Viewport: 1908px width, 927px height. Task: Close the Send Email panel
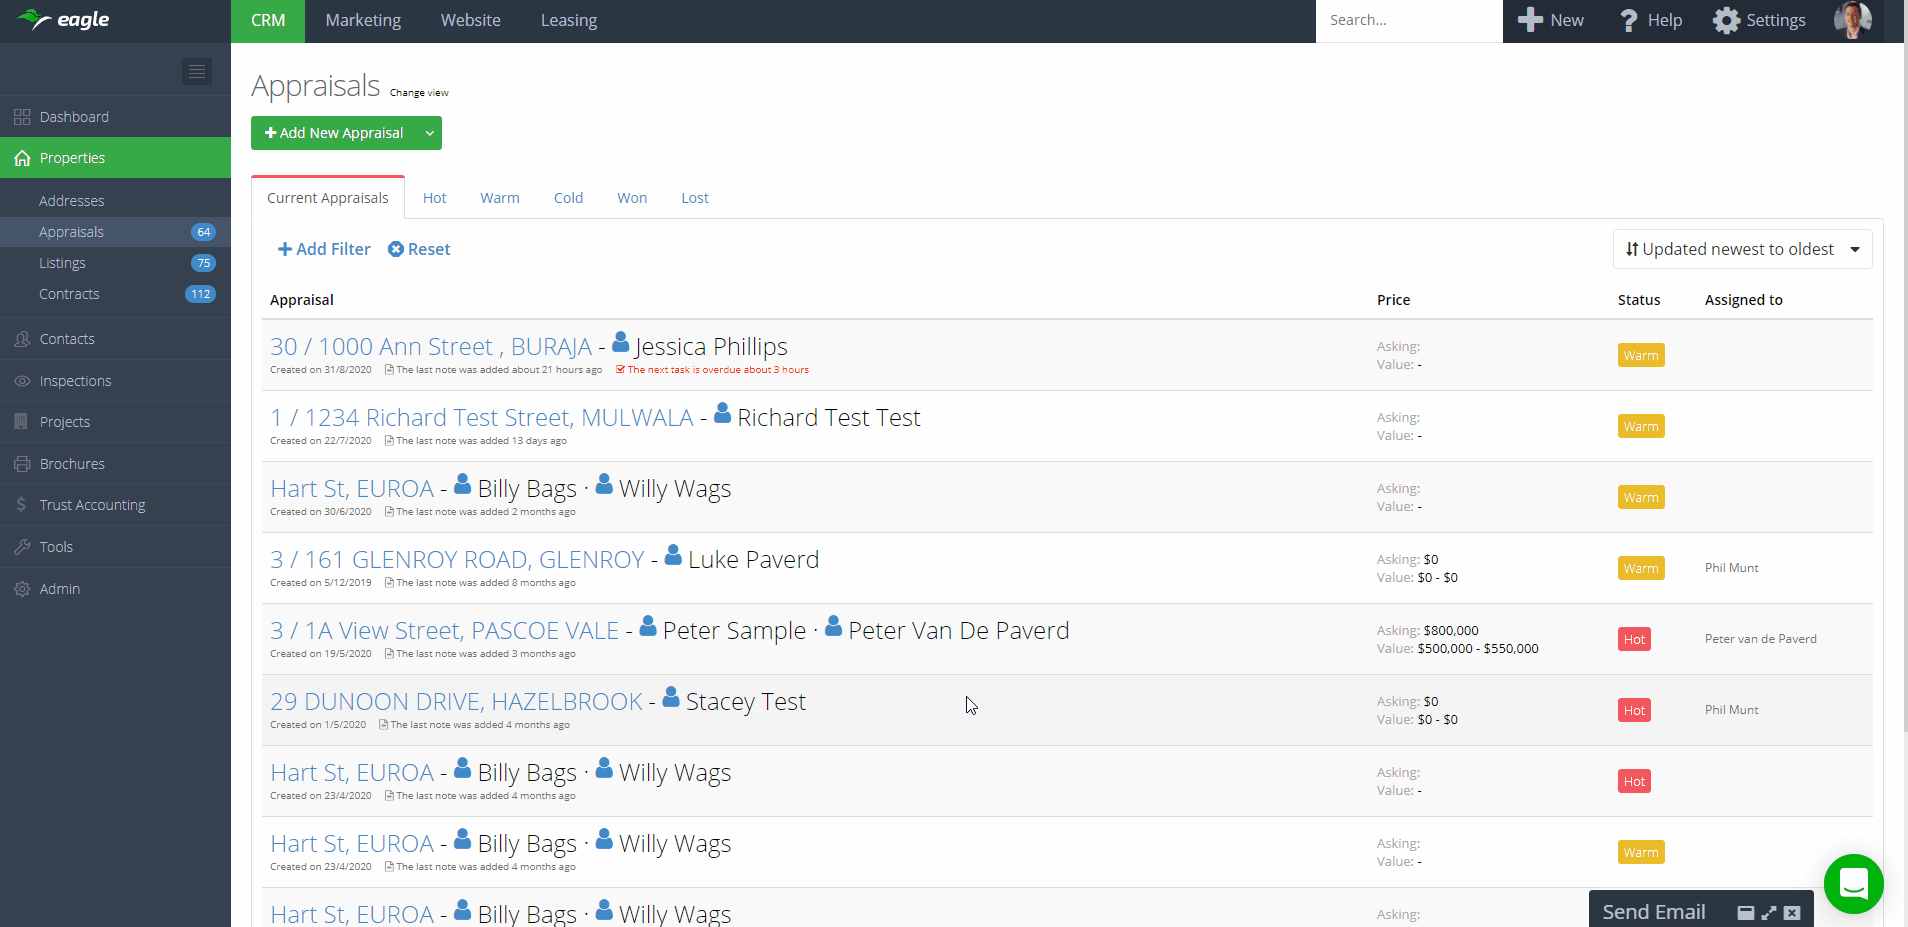click(1792, 913)
